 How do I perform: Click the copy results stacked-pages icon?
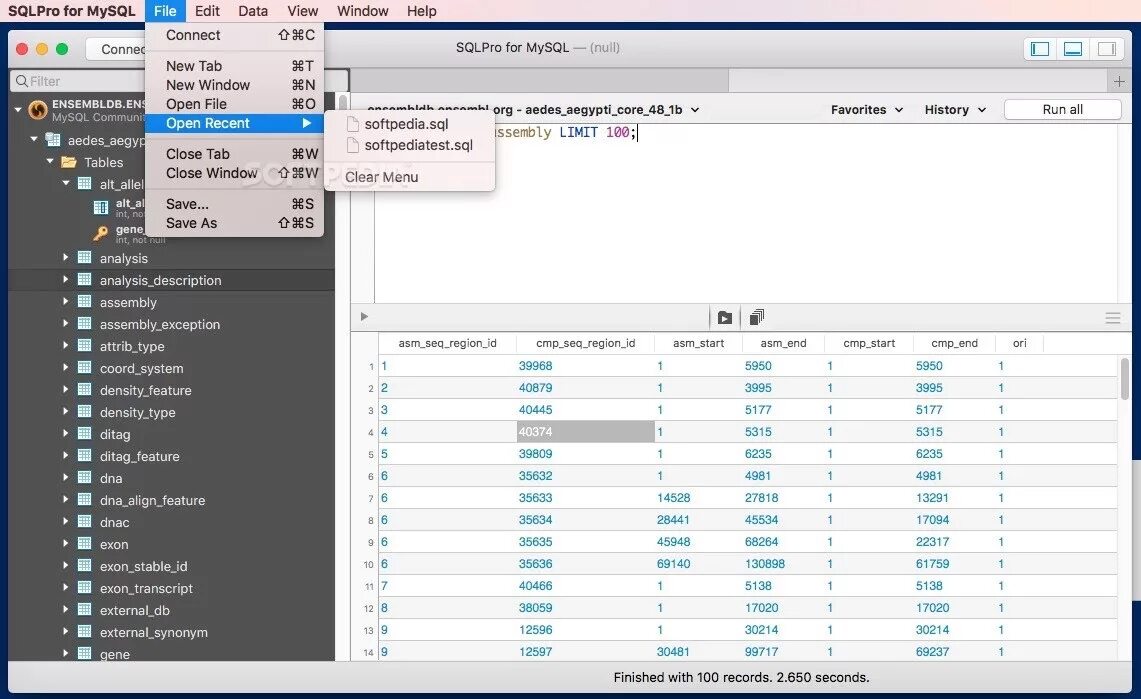point(757,317)
